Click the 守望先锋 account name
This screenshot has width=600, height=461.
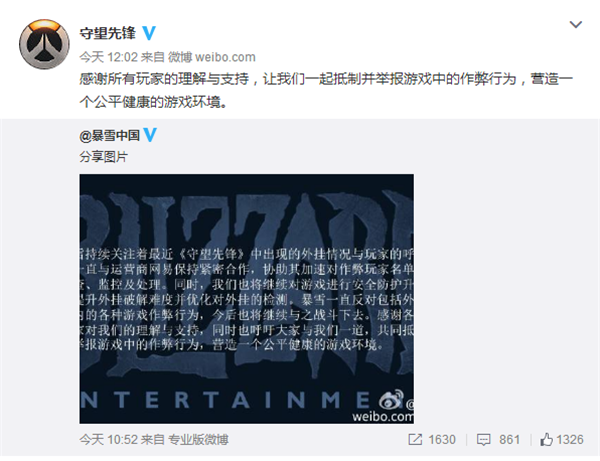click(x=108, y=33)
